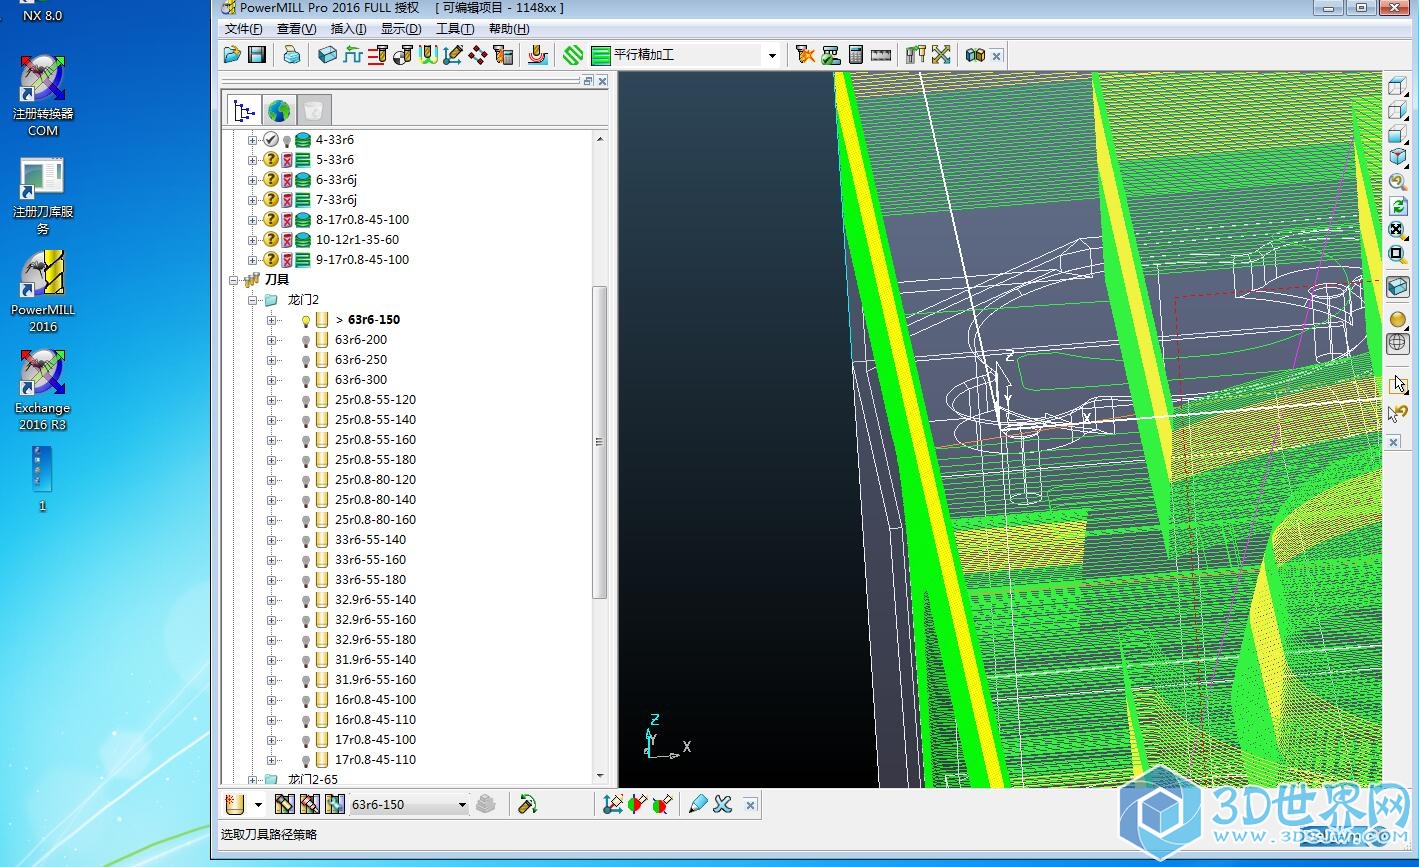The width and height of the screenshot is (1419, 867).
Task: Open the 平行精加工 strategy dropdown
Action: [x=772, y=56]
